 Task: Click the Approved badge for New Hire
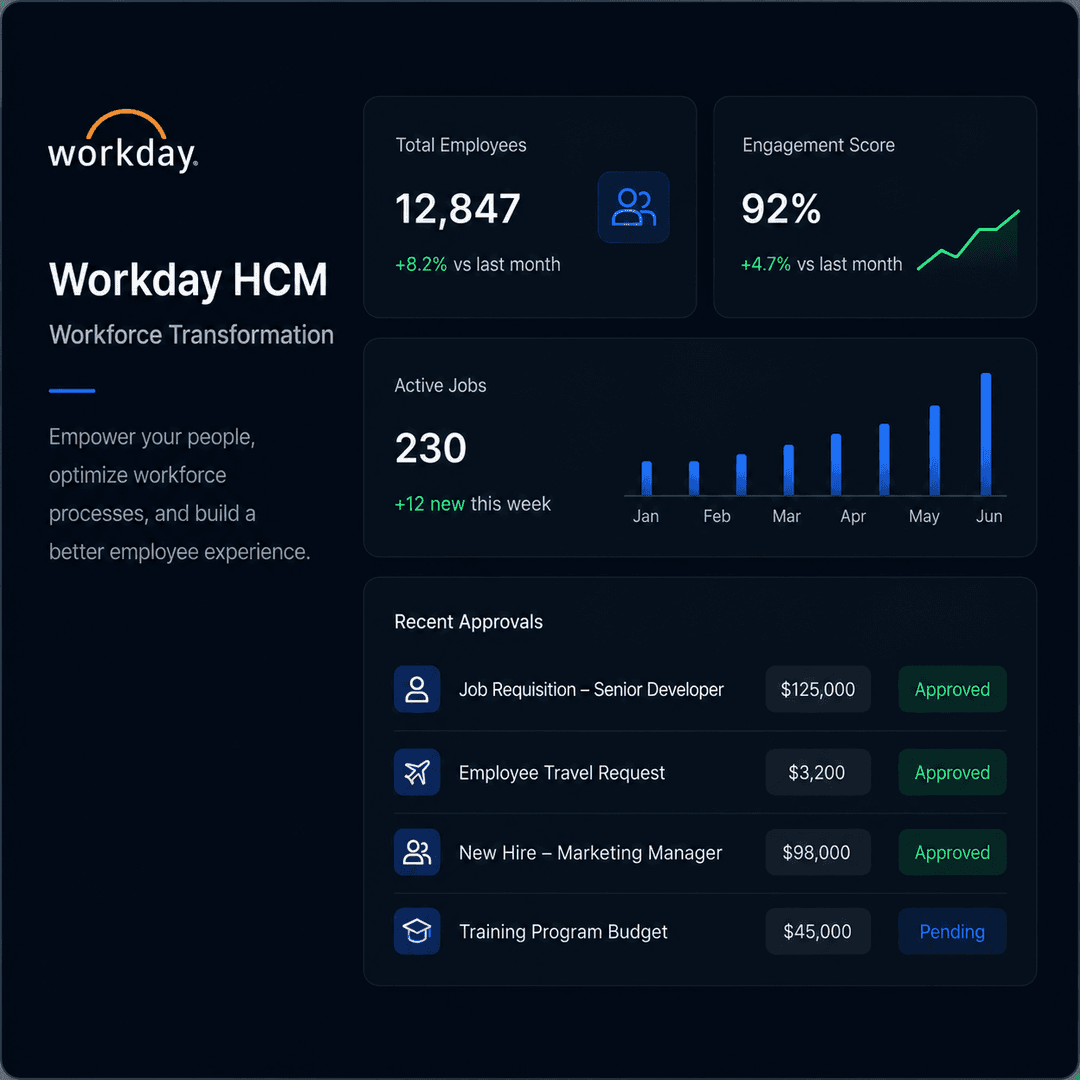coord(952,852)
